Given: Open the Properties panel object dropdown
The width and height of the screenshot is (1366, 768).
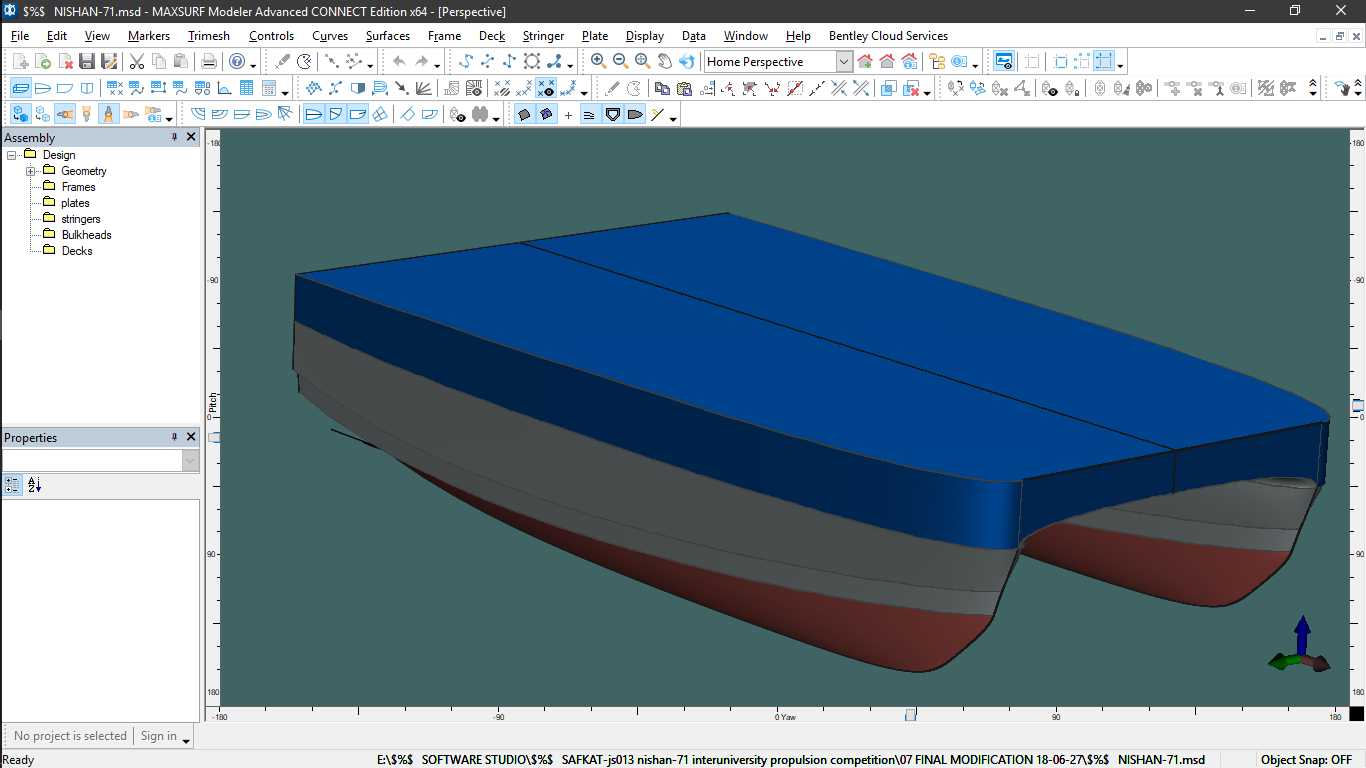Looking at the screenshot, I should coord(191,460).
